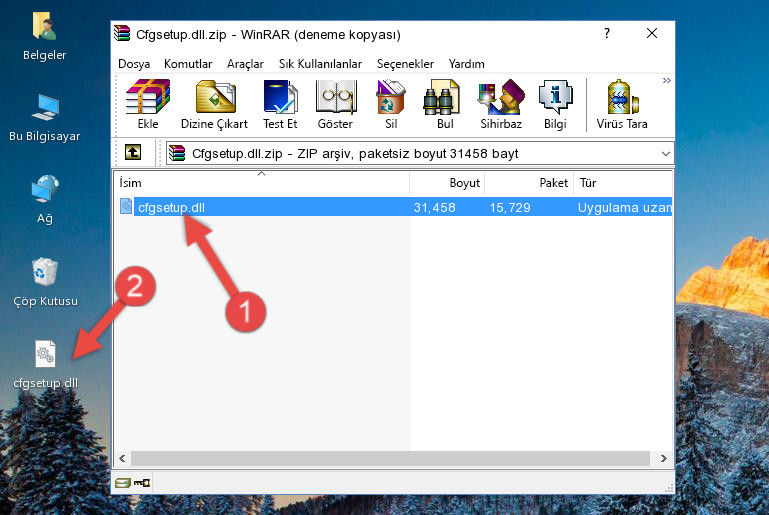The image size is (769, 515).
Task: Open the Dosya menu
Action: coord(134,64)
